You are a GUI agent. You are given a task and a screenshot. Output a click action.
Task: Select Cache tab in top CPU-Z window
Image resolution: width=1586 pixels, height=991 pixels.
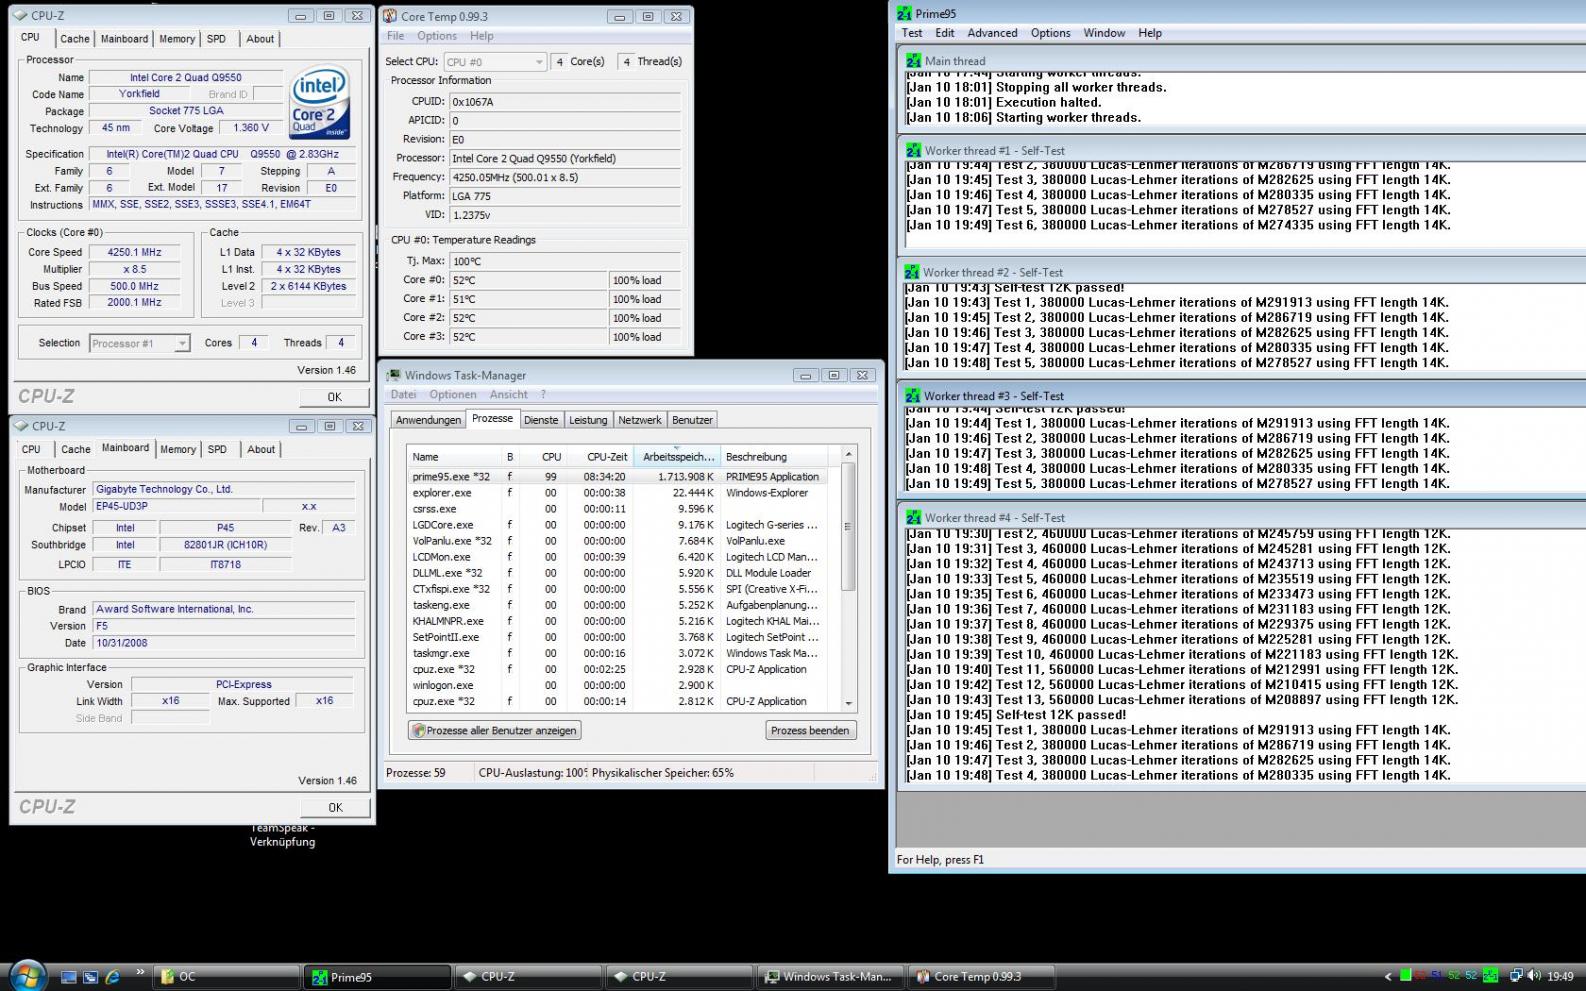click(x=75, y=39)
